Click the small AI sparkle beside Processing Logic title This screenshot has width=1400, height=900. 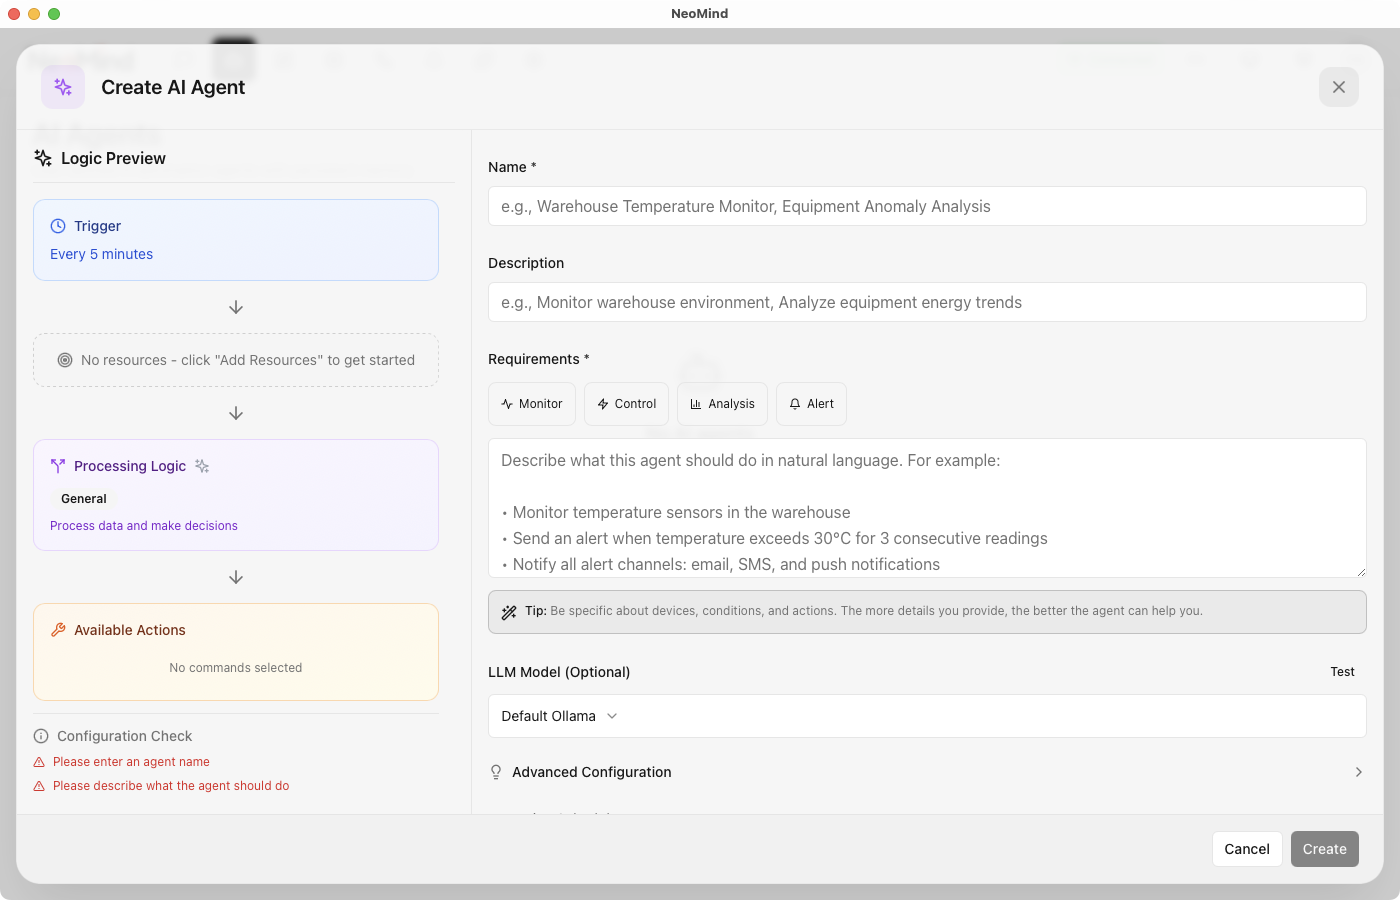tap(201, 465)
